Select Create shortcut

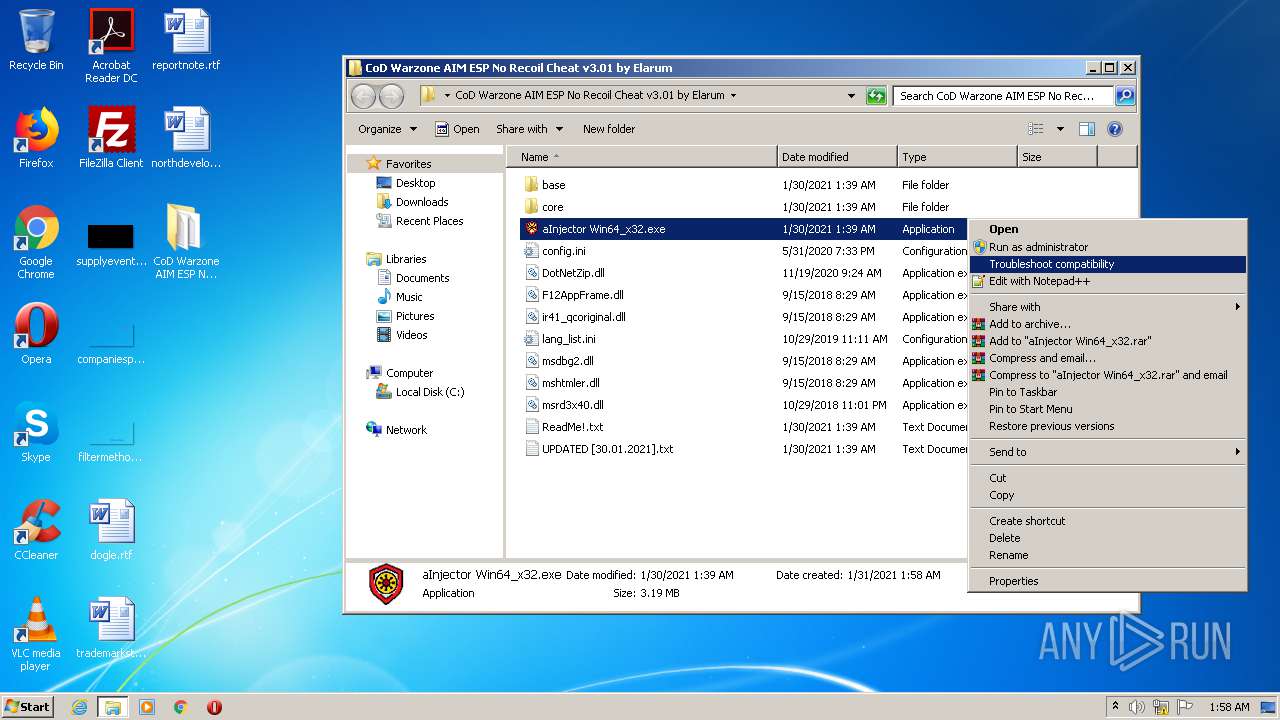click(x=1108, y=521)
